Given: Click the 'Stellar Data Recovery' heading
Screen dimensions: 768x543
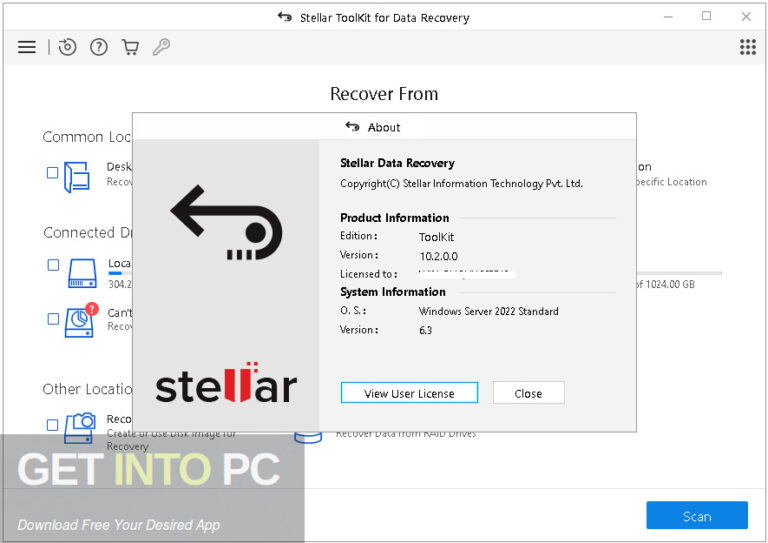Looking at the screenshot, I should coord(397,163).
